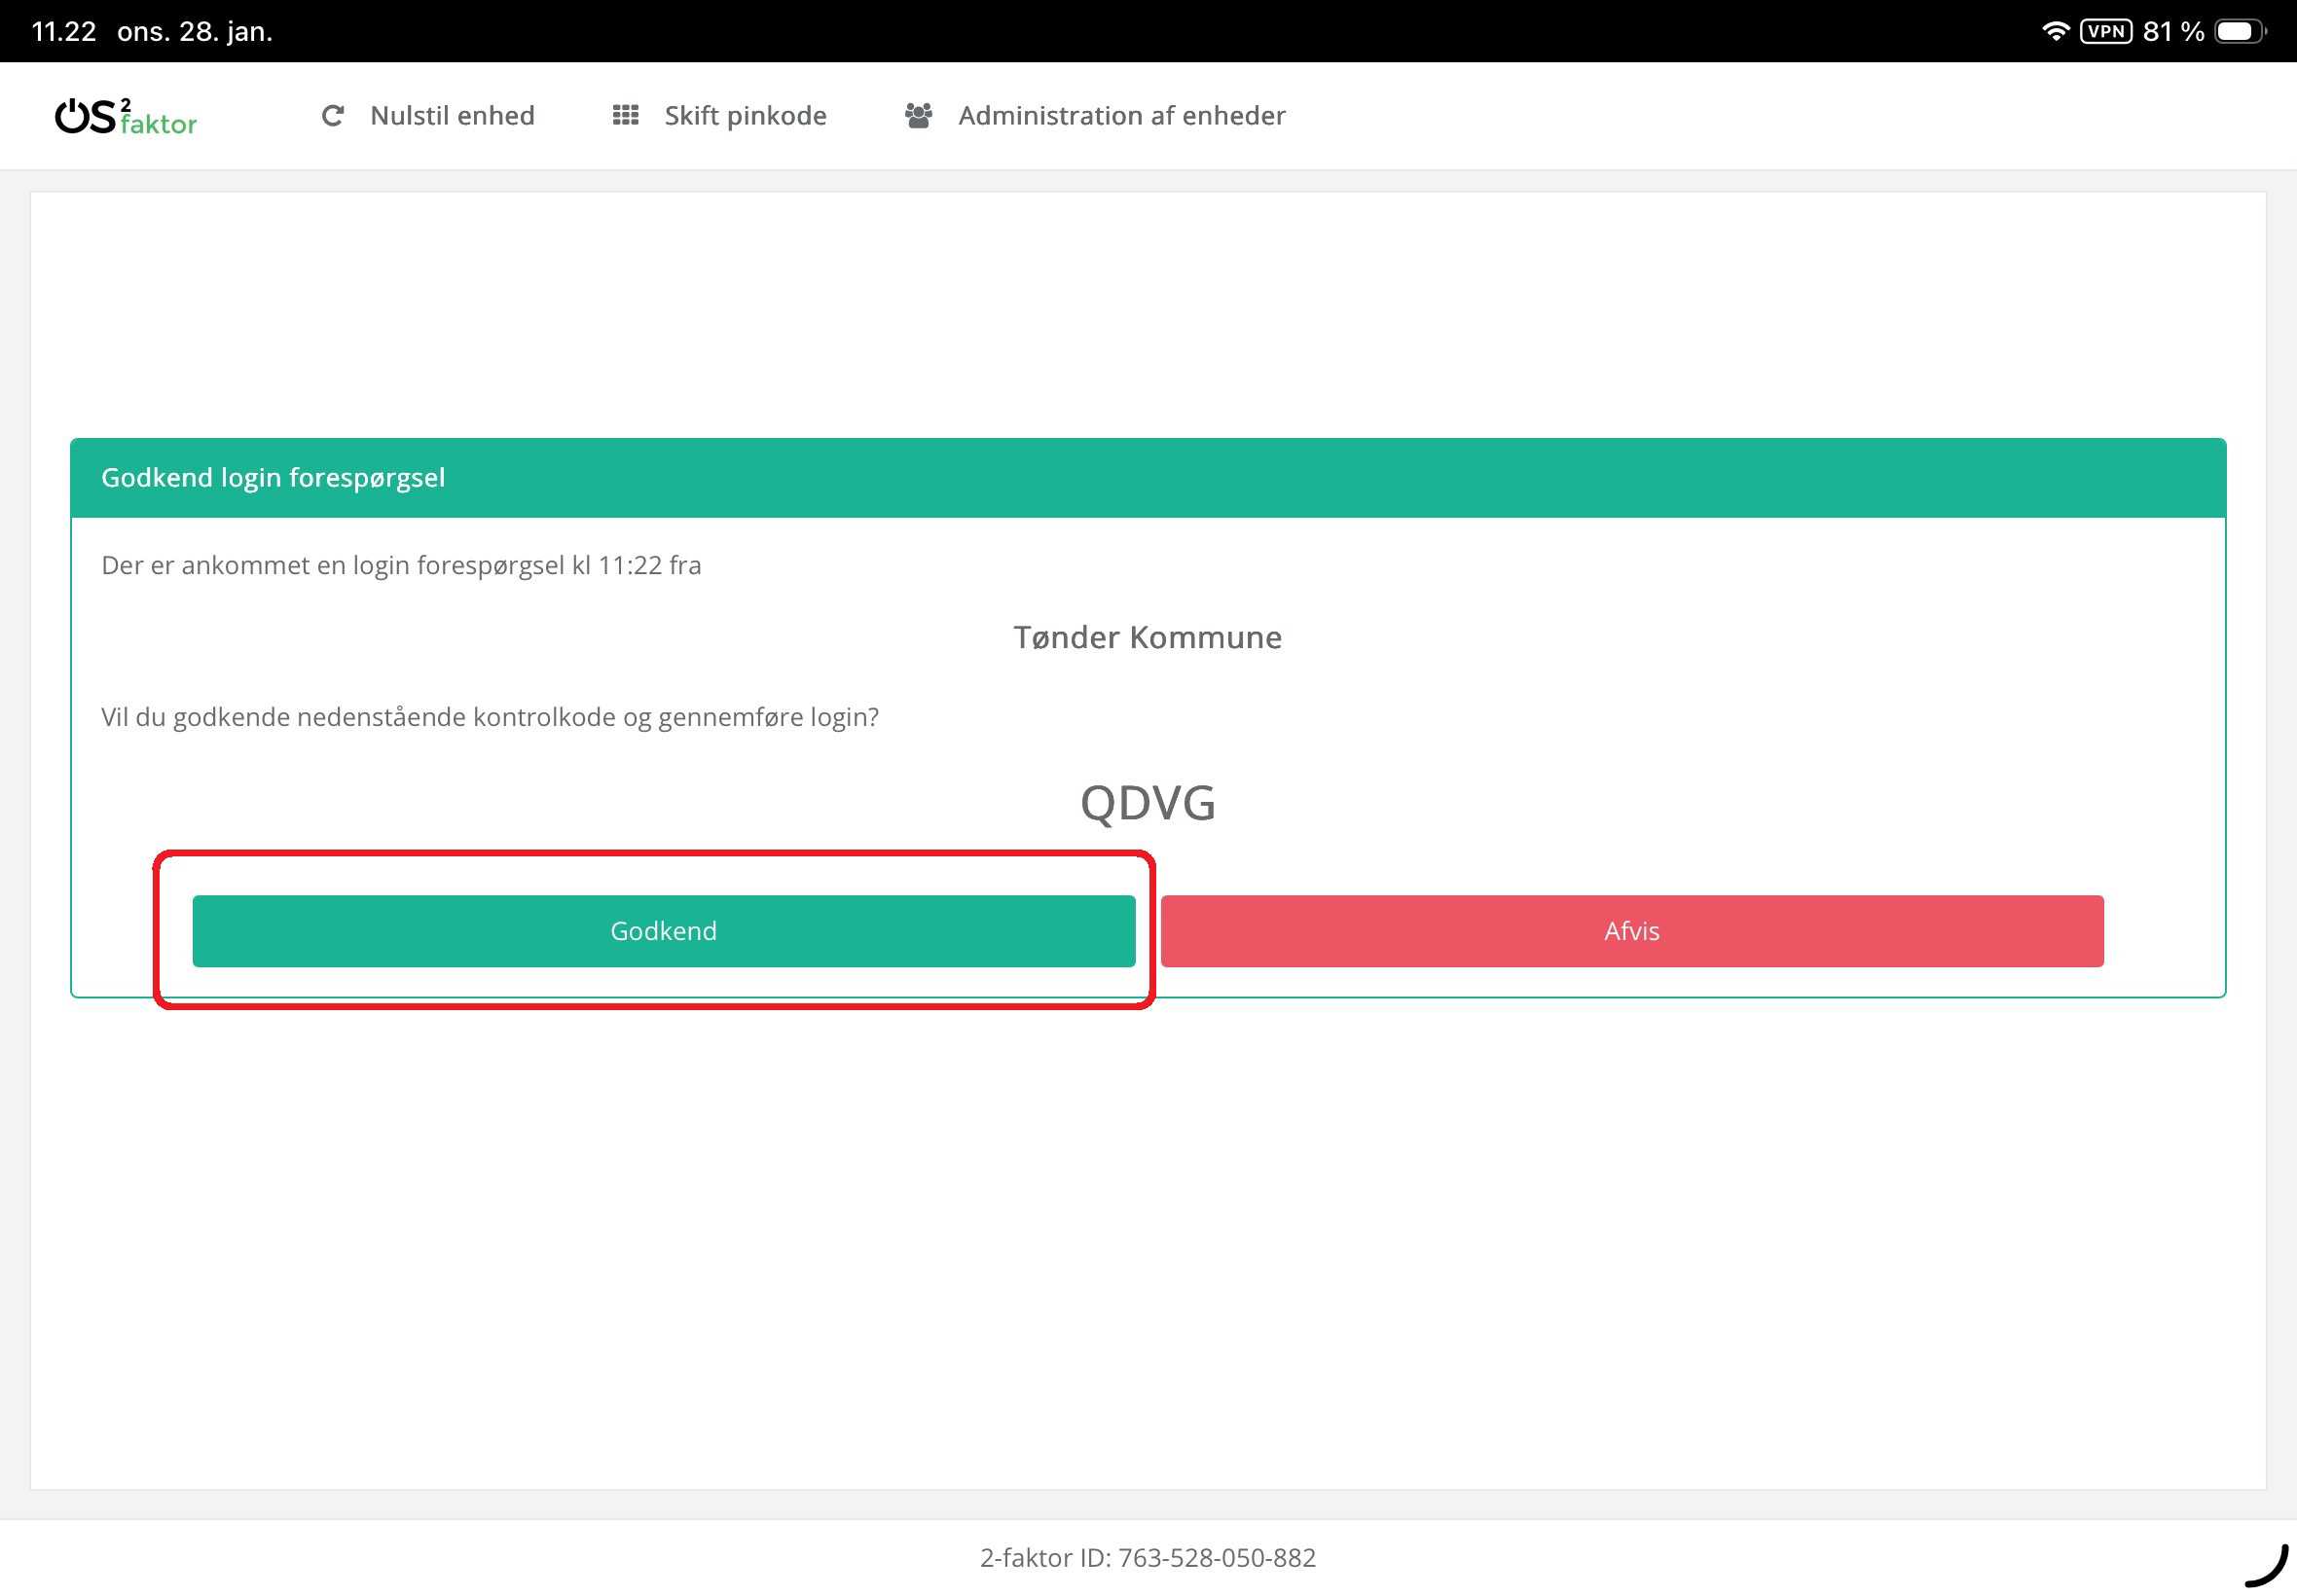2297x1596 pixels.
Task: Open Administration af enheder menu
Action: pos(1121,116)
